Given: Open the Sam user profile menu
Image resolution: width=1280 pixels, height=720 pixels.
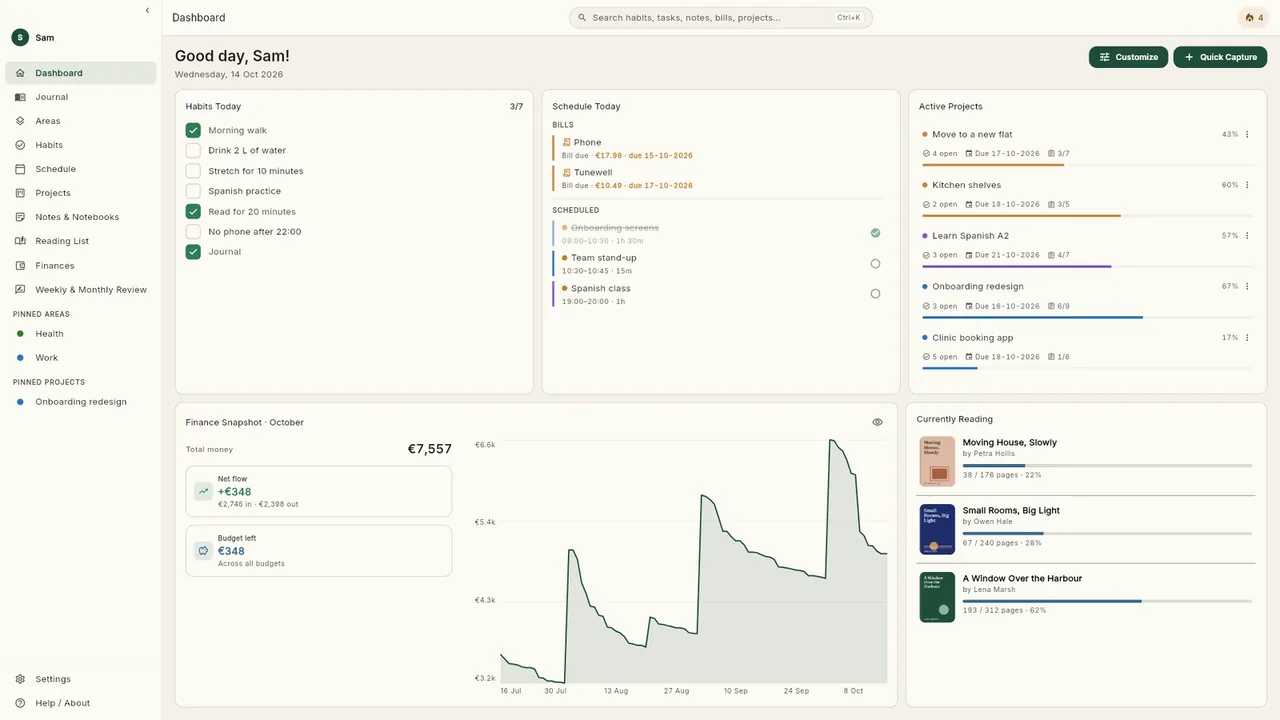Looking at the screenshot, I should click(33, 37).
